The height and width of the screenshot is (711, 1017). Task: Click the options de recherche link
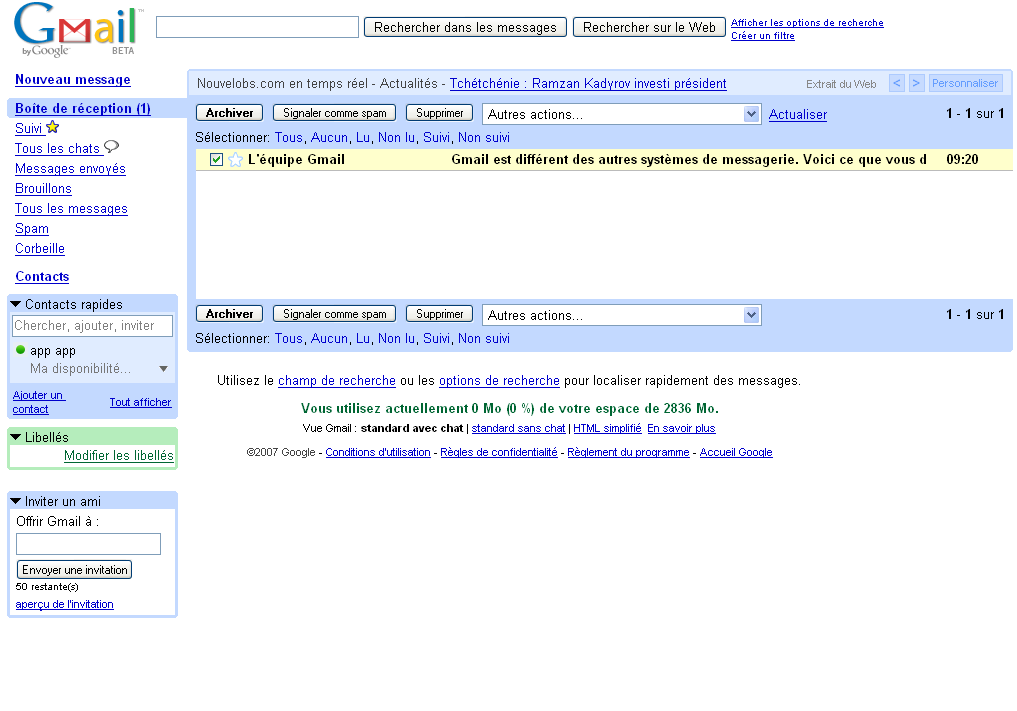coord(499,381)
